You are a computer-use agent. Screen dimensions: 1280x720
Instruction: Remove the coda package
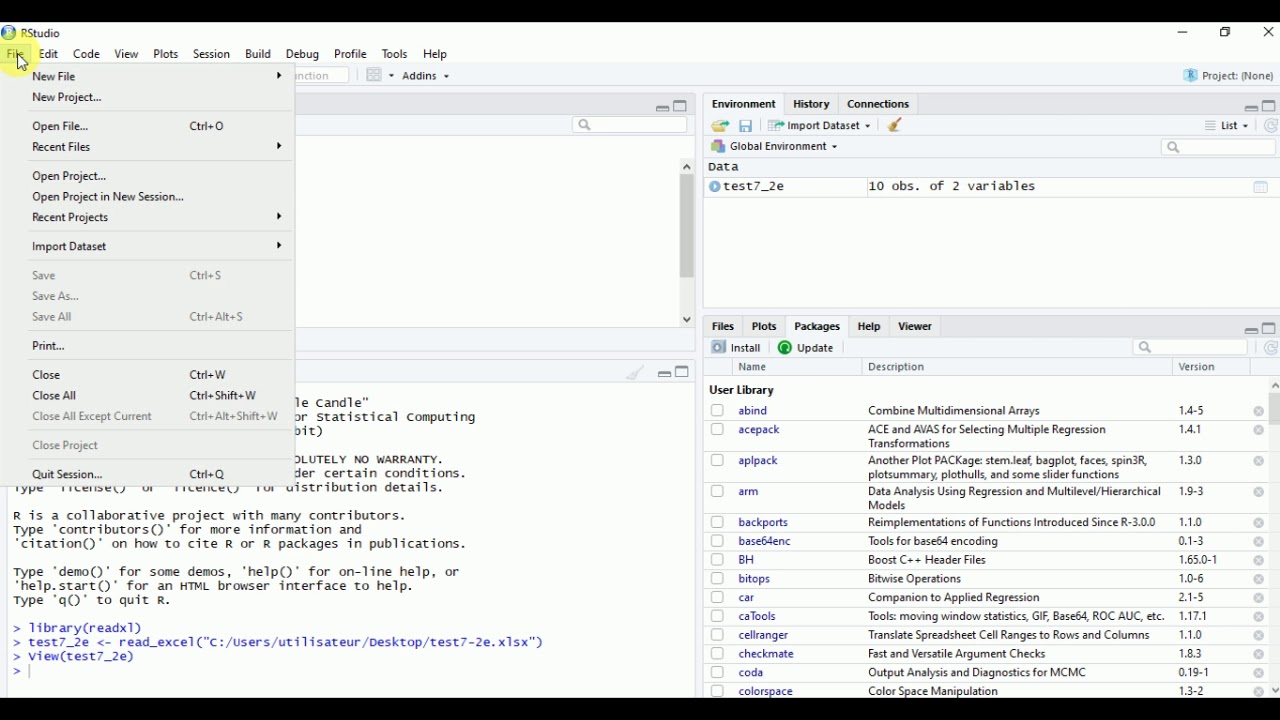point(1259,675)
